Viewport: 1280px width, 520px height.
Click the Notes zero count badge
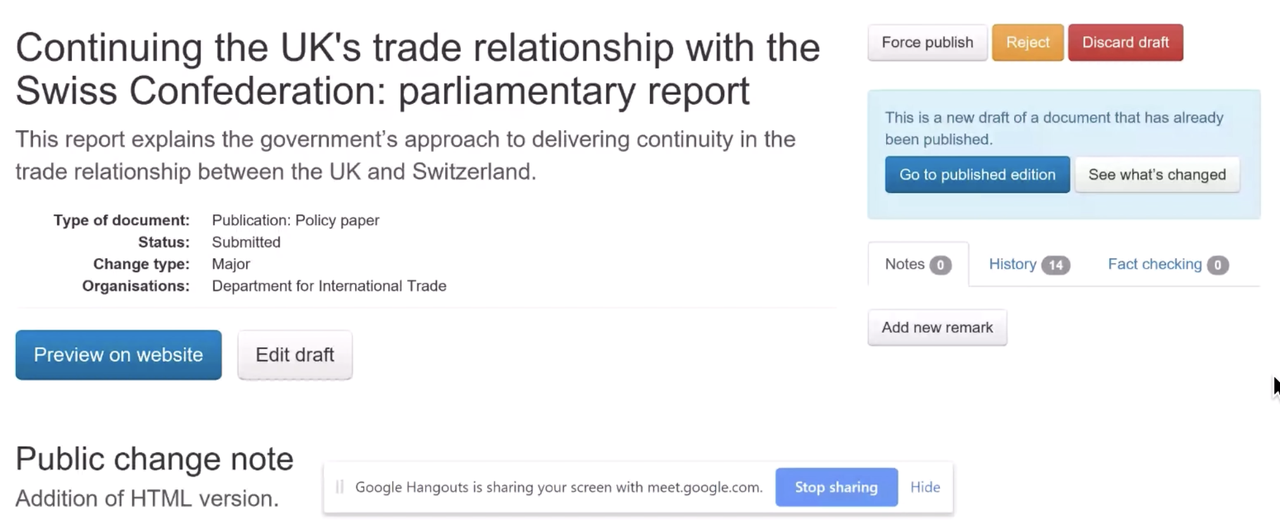[940, 266]
